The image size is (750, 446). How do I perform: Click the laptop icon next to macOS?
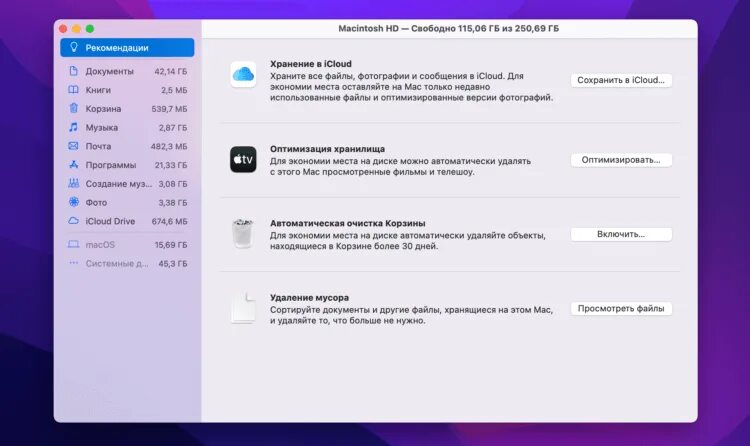(73, 244)
